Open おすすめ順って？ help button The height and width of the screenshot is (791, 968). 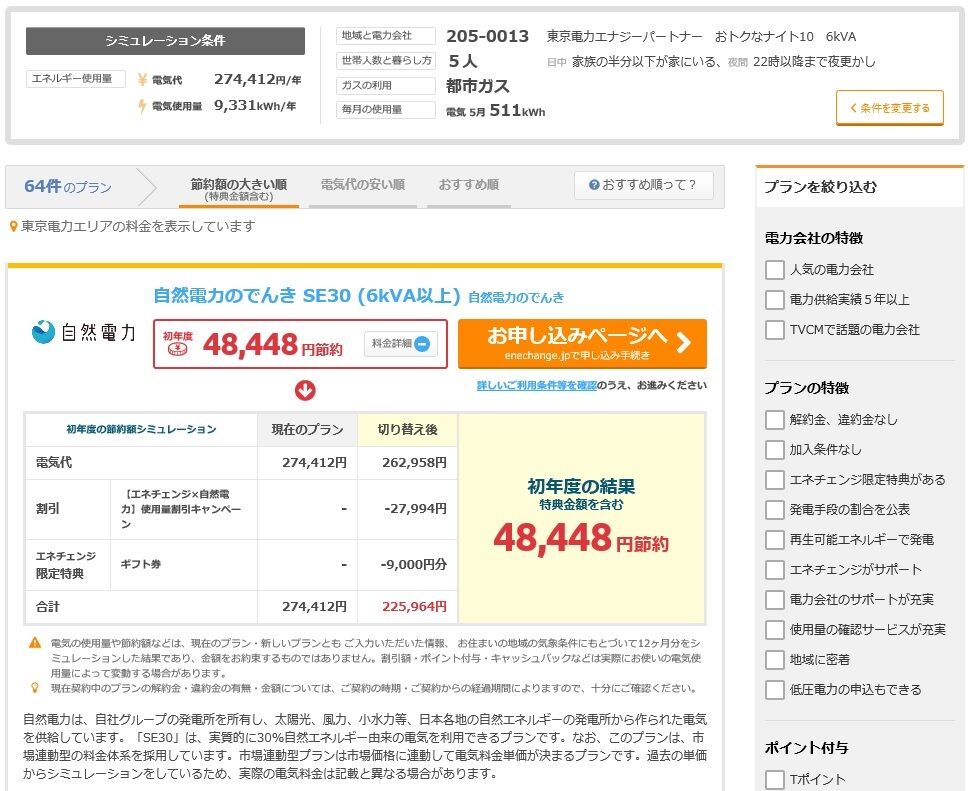coord(643,185)
